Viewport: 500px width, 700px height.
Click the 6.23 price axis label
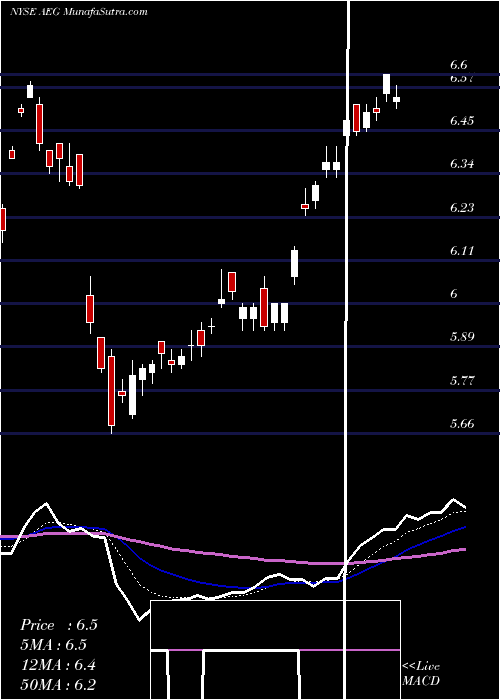(x=462, y=208)
